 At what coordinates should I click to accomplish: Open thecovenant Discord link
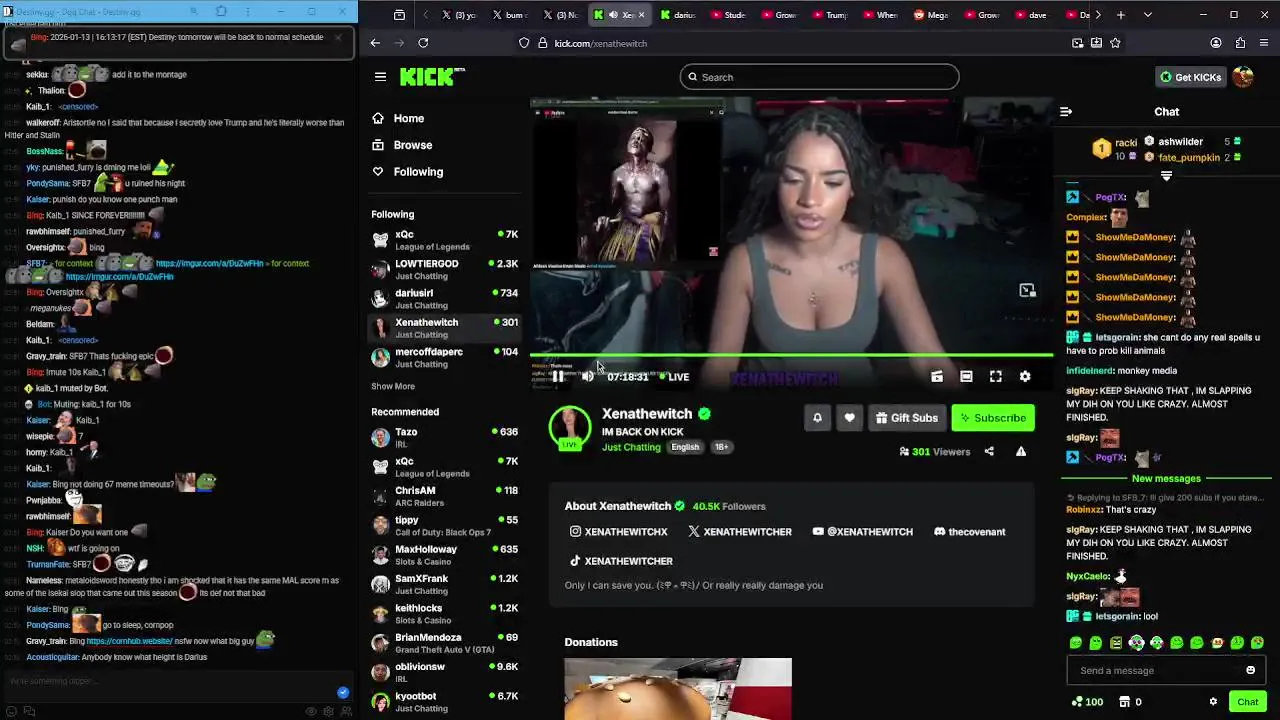coord(969,532)
